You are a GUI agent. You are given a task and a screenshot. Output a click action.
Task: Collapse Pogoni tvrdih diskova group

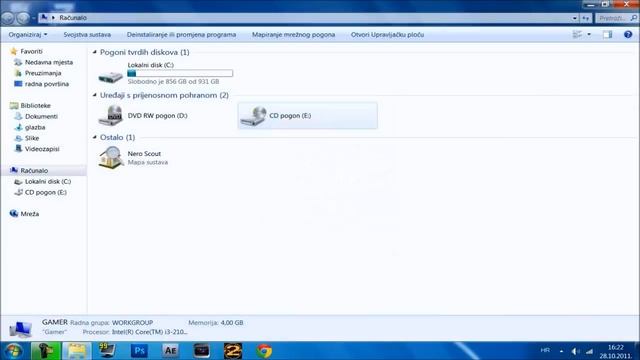point(95,52)
